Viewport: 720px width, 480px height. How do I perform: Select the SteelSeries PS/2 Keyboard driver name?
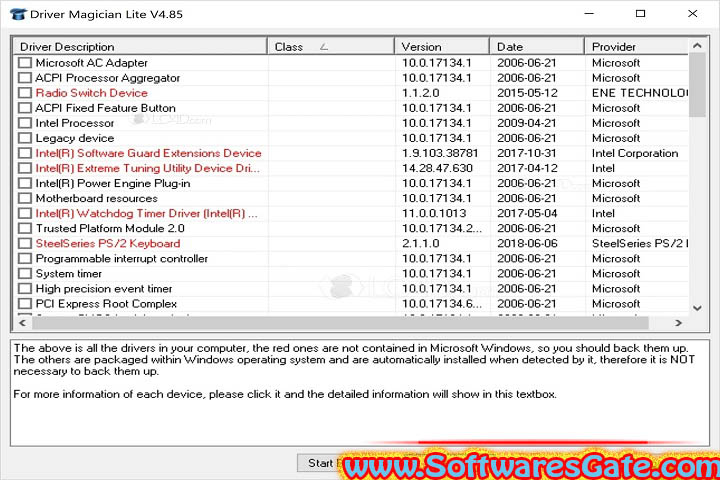coord(108,243)
